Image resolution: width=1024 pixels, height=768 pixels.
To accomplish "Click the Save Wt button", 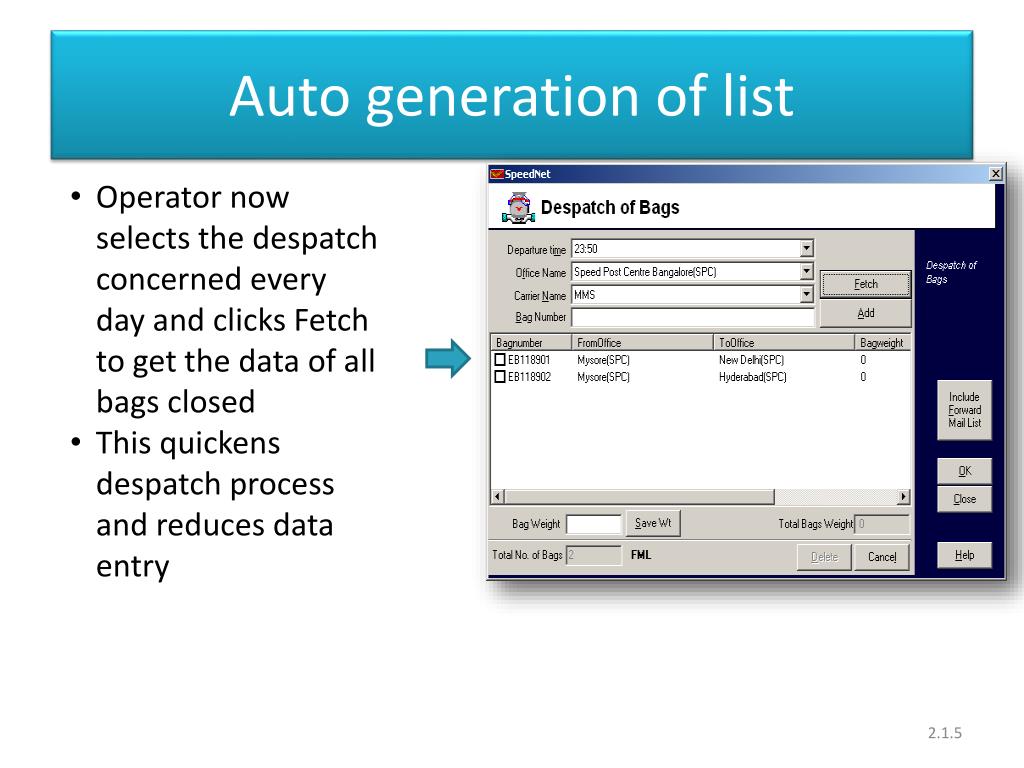I will point(653,523).
